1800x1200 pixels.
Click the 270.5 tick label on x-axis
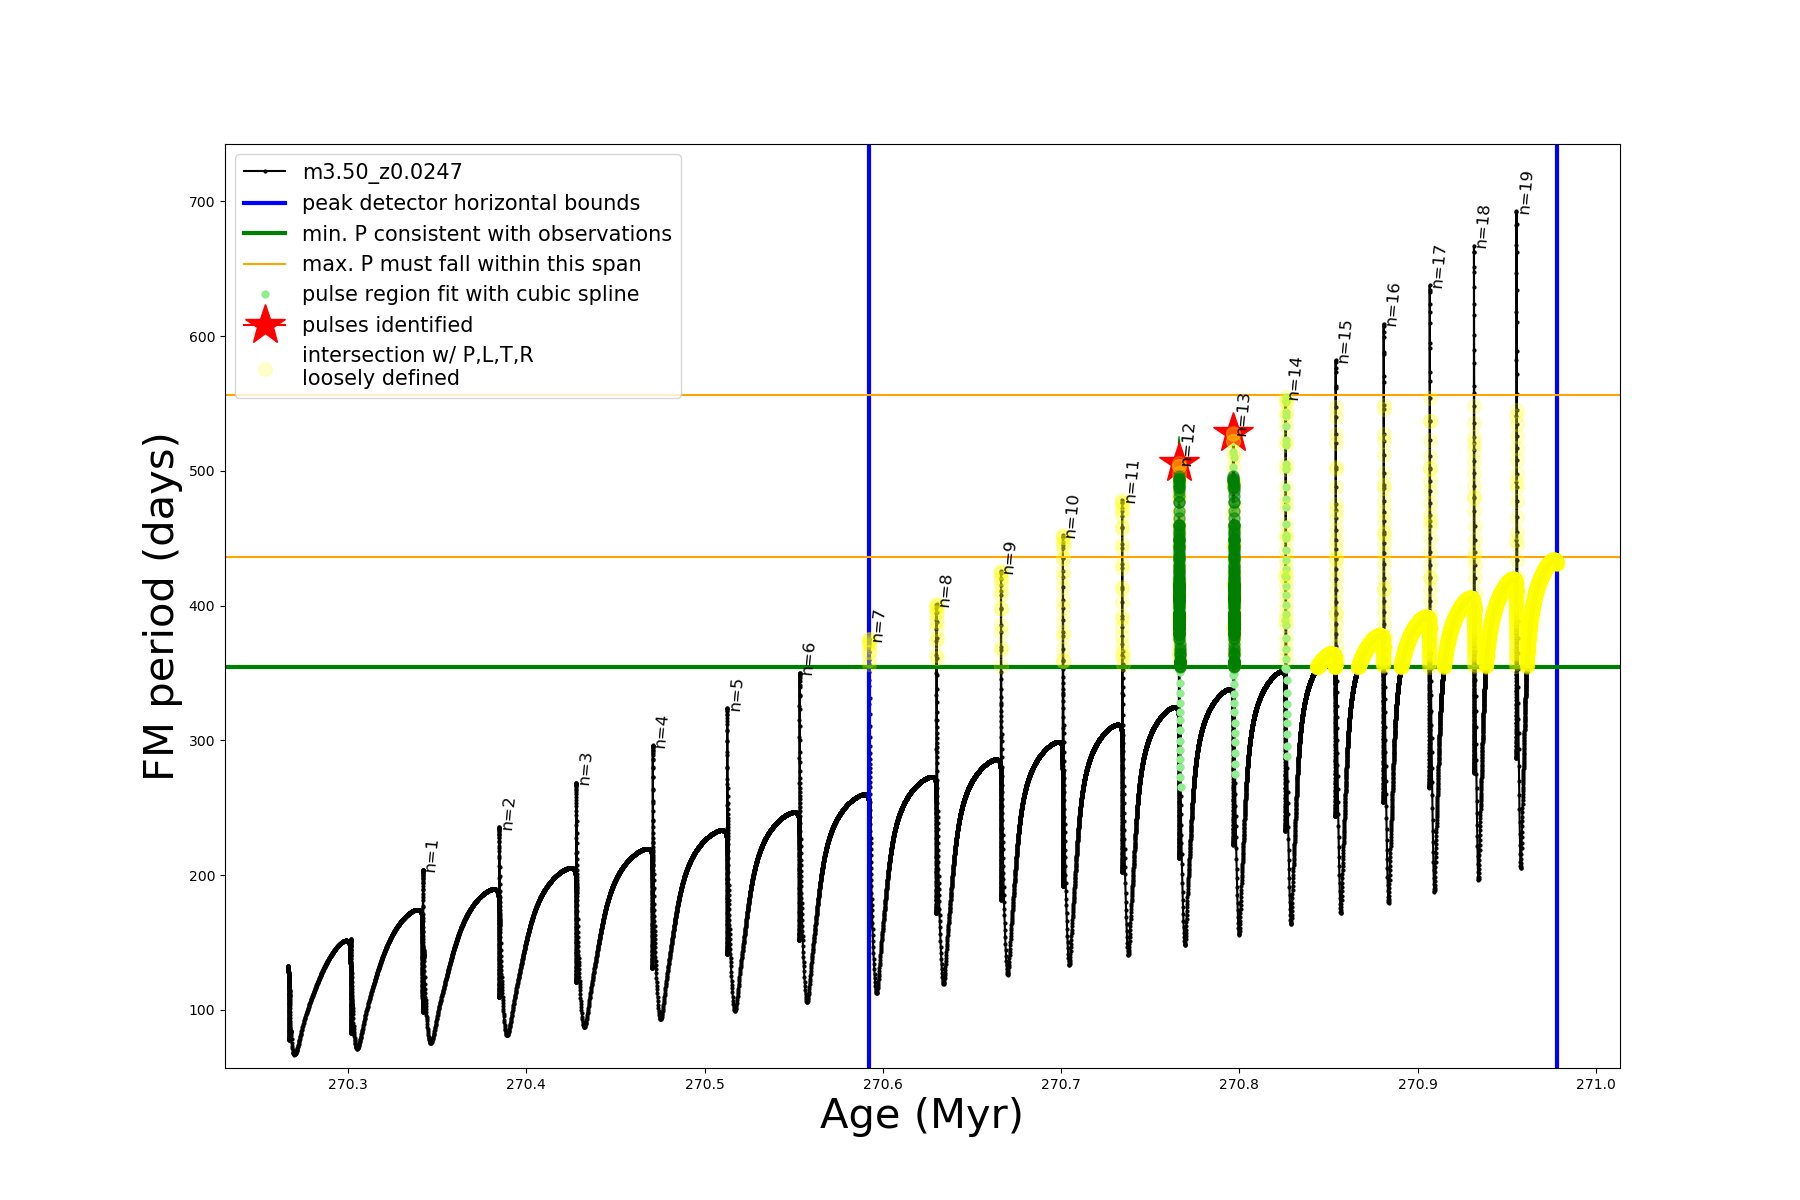tap(704, 1085)
